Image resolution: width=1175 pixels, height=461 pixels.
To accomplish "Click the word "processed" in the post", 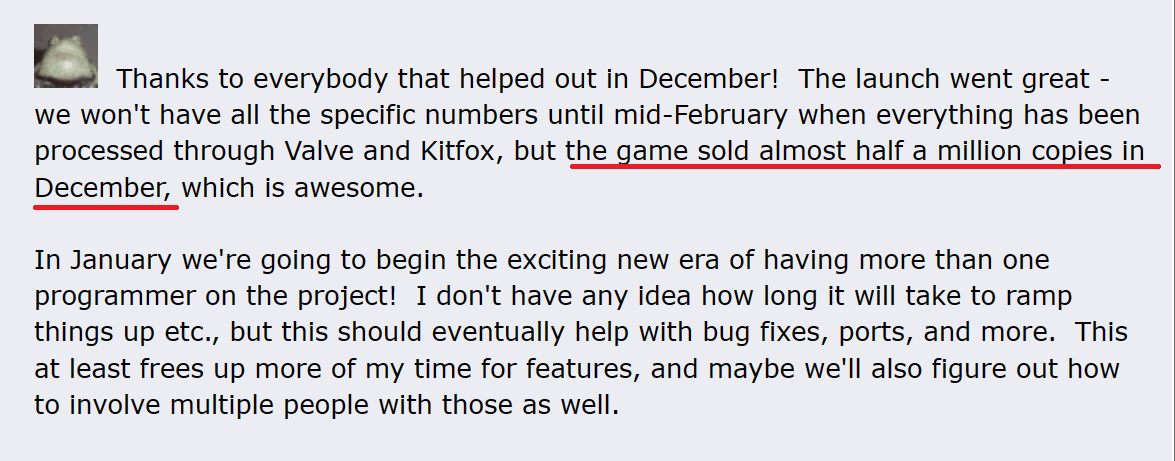I will click(x=100, y=151).
